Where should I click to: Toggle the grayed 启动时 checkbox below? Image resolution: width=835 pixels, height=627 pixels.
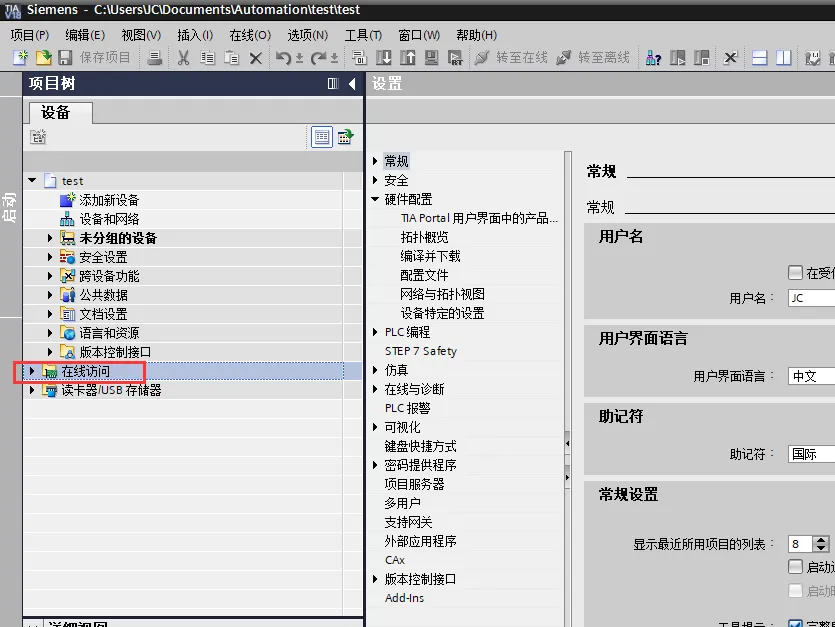point(798,590)
